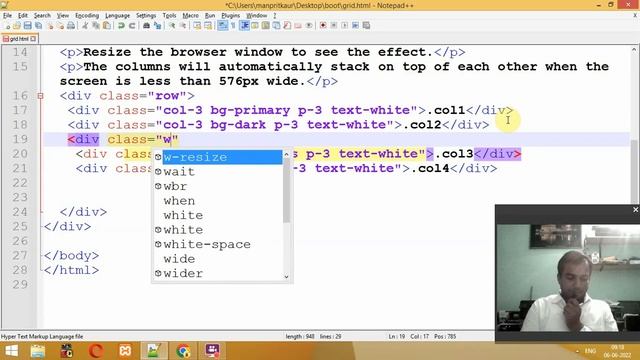The image size is (640, 360).
Task: Toggle Word Wrap in the toolbar
Action: (x=222, y=25)
